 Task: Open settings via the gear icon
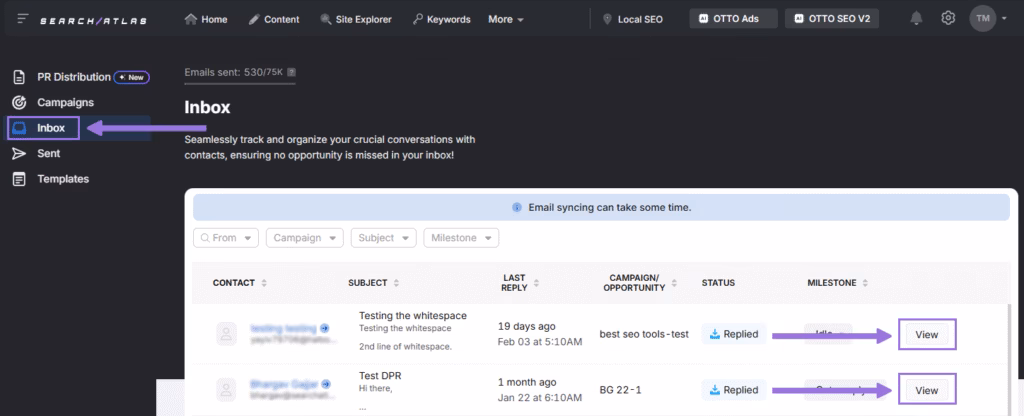tap(948, 19)
